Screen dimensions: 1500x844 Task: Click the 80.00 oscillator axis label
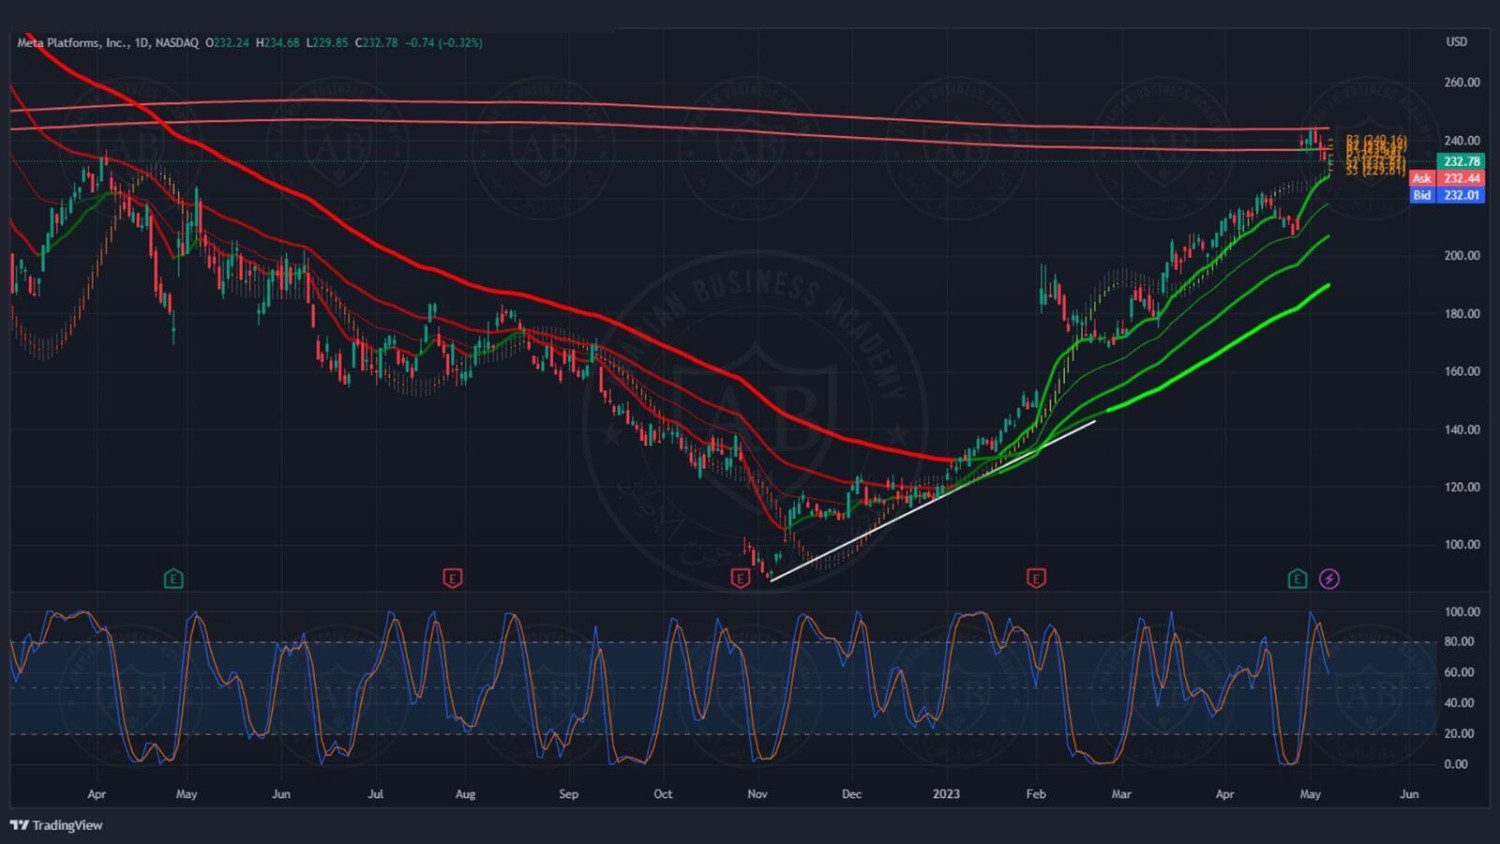1459,642
